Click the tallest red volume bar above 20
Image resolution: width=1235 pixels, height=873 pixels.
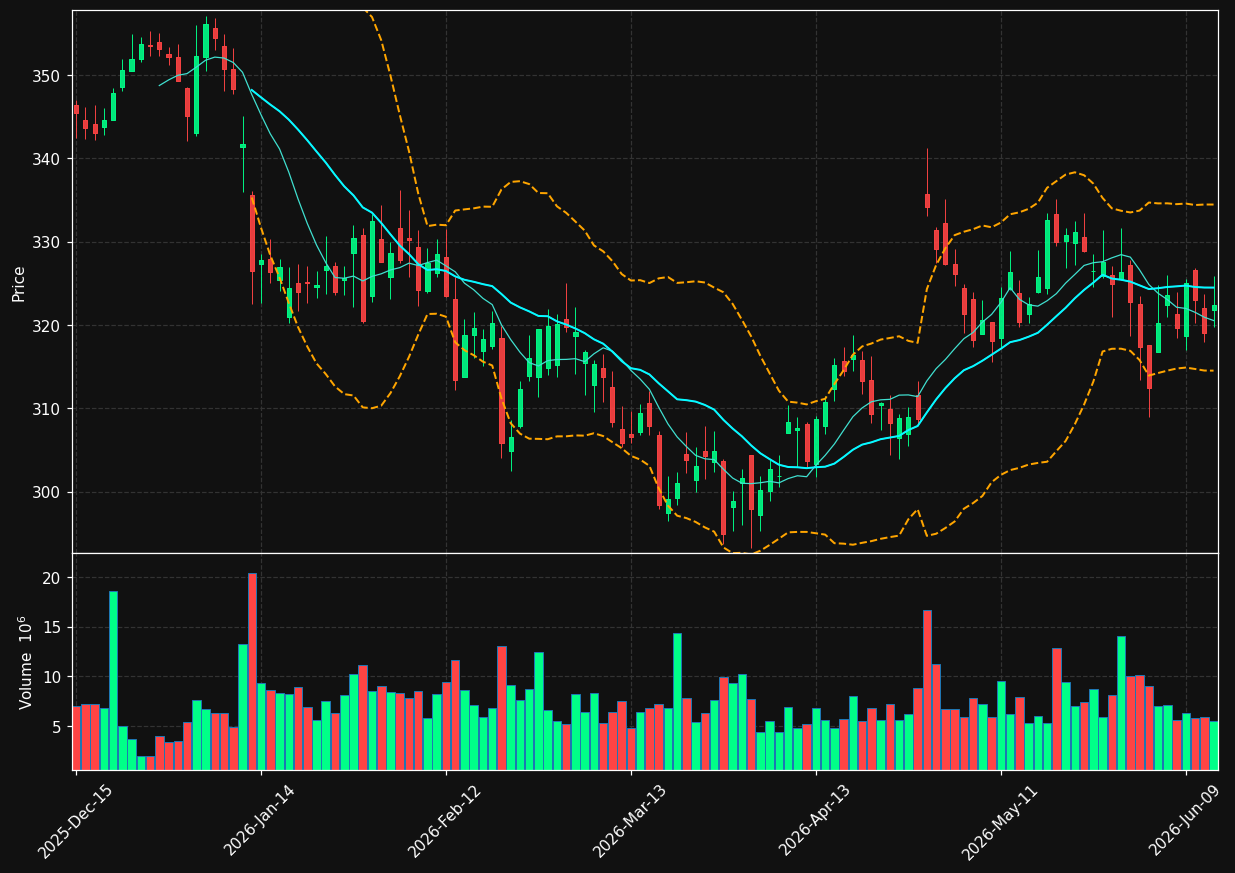coord(252,671)
